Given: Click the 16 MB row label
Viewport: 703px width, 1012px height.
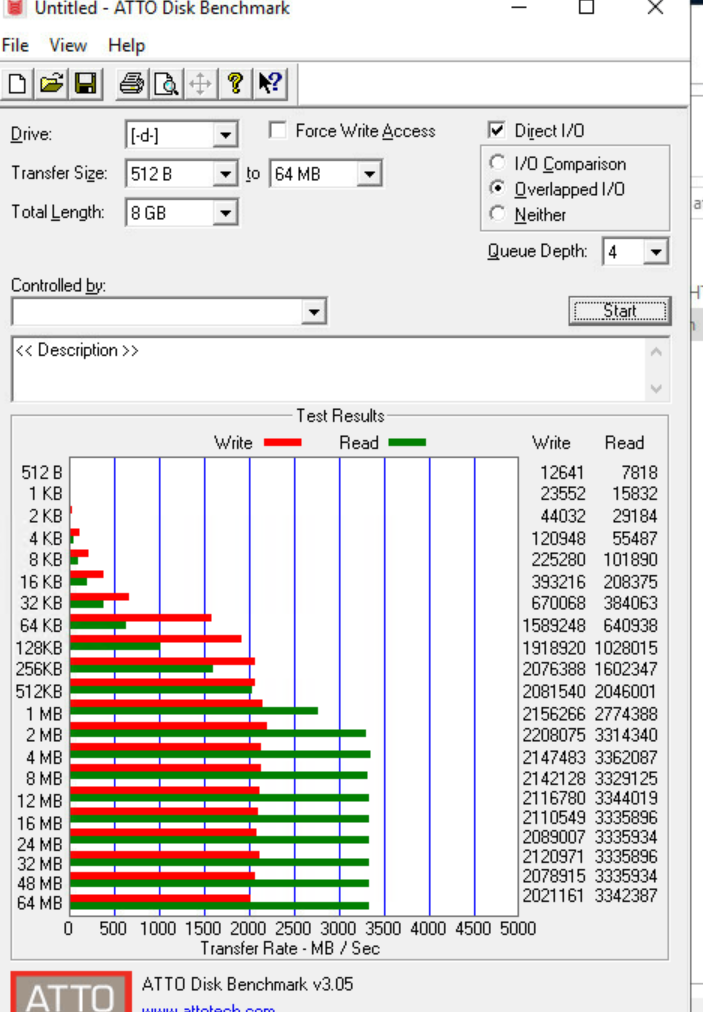Looking at the screenshot, I should click(x=39, y=824).
